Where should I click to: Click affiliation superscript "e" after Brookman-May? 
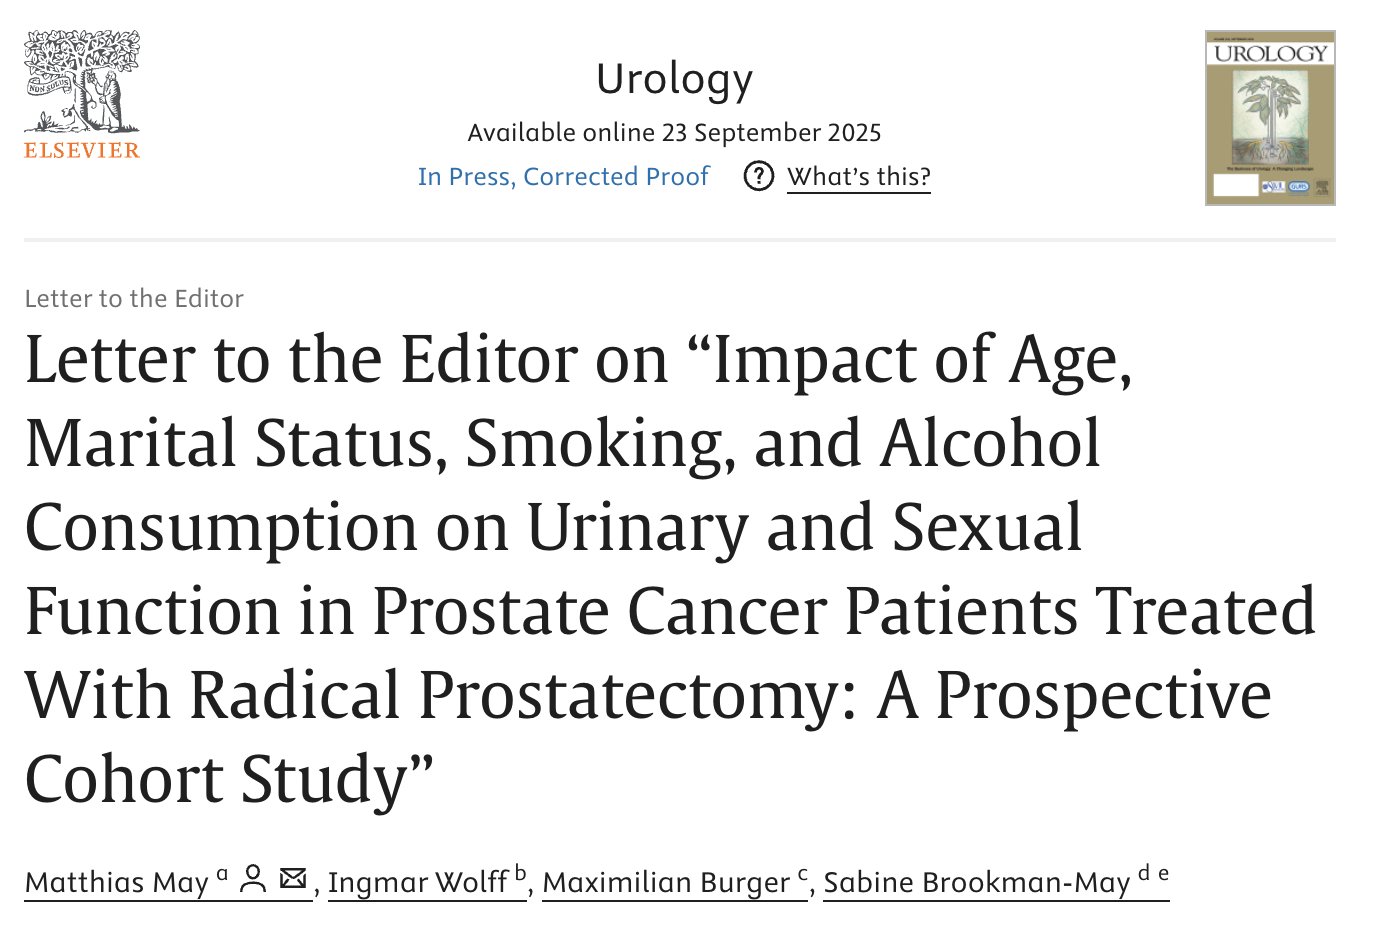(1163, 875)
